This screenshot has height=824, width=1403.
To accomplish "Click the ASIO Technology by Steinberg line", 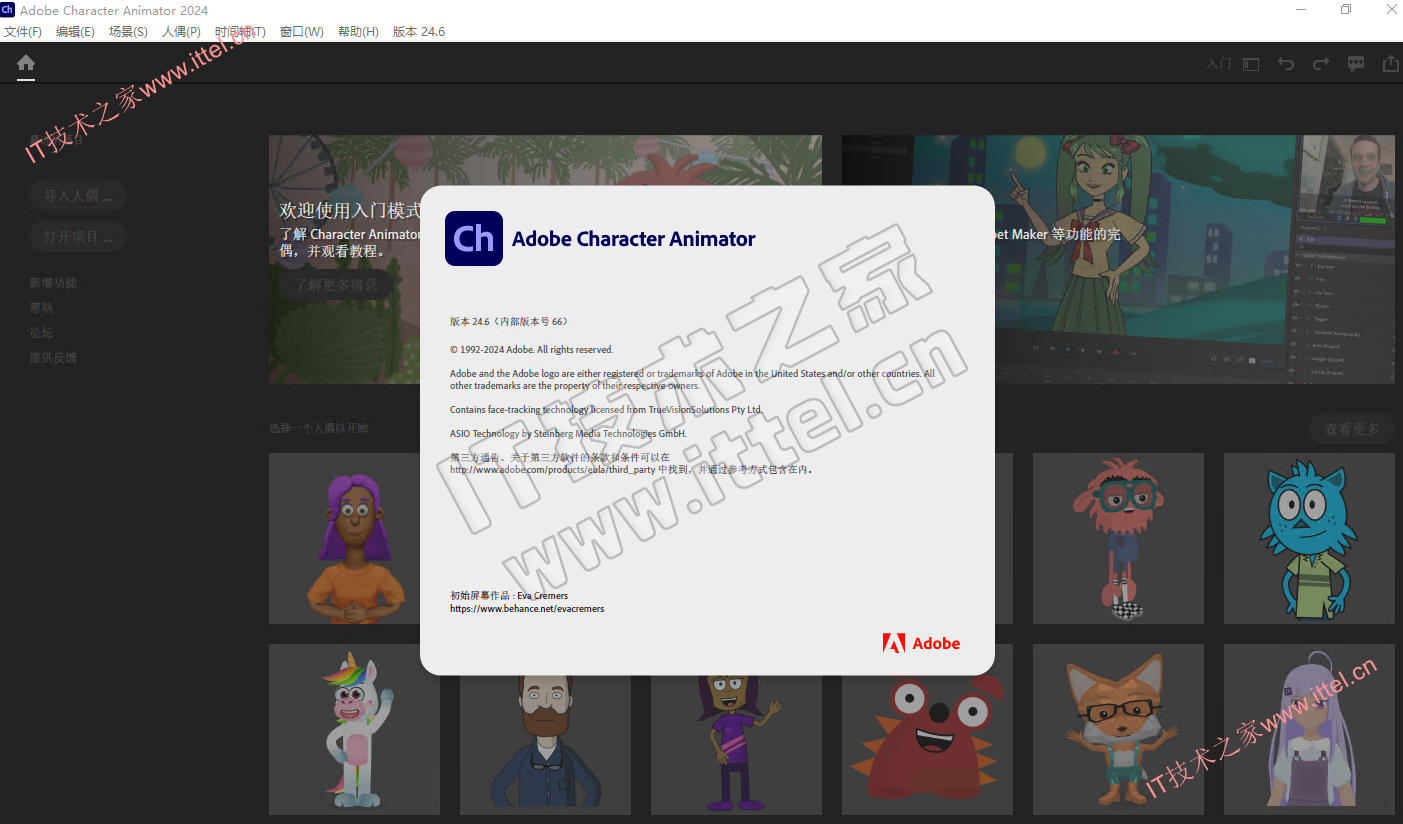I will tap(569, 434).
